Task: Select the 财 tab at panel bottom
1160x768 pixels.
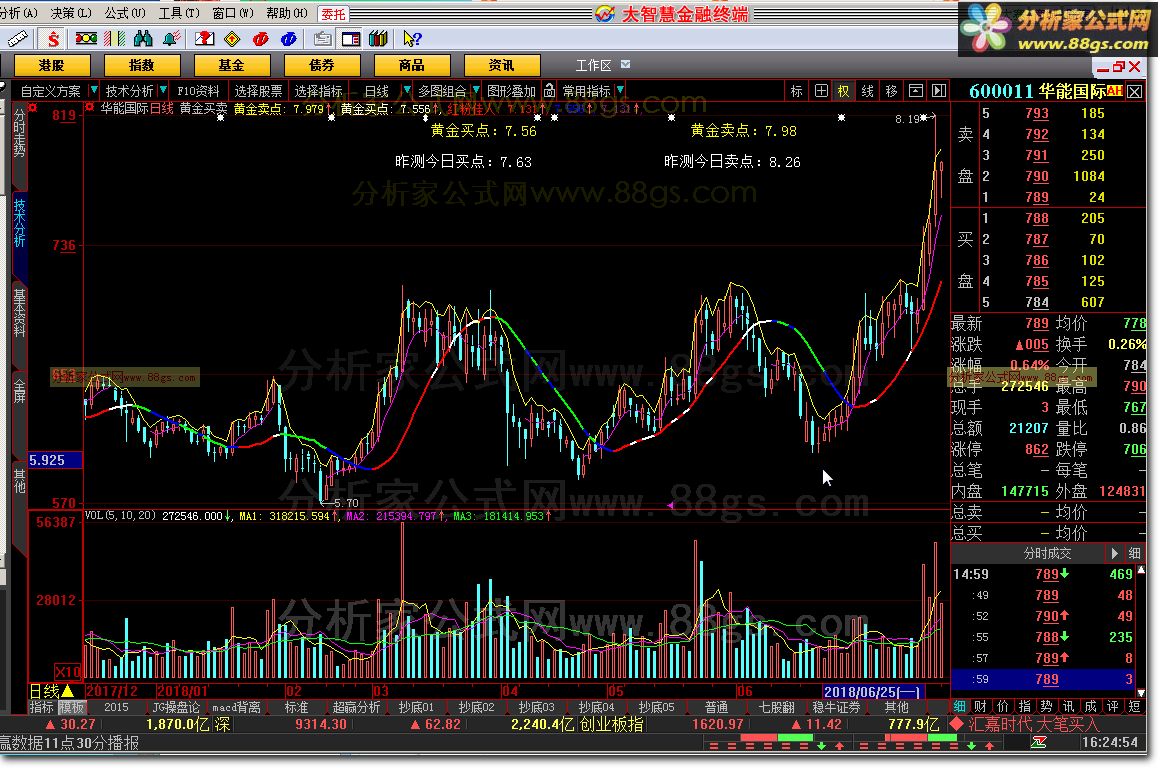Action: tap(980, 707)
